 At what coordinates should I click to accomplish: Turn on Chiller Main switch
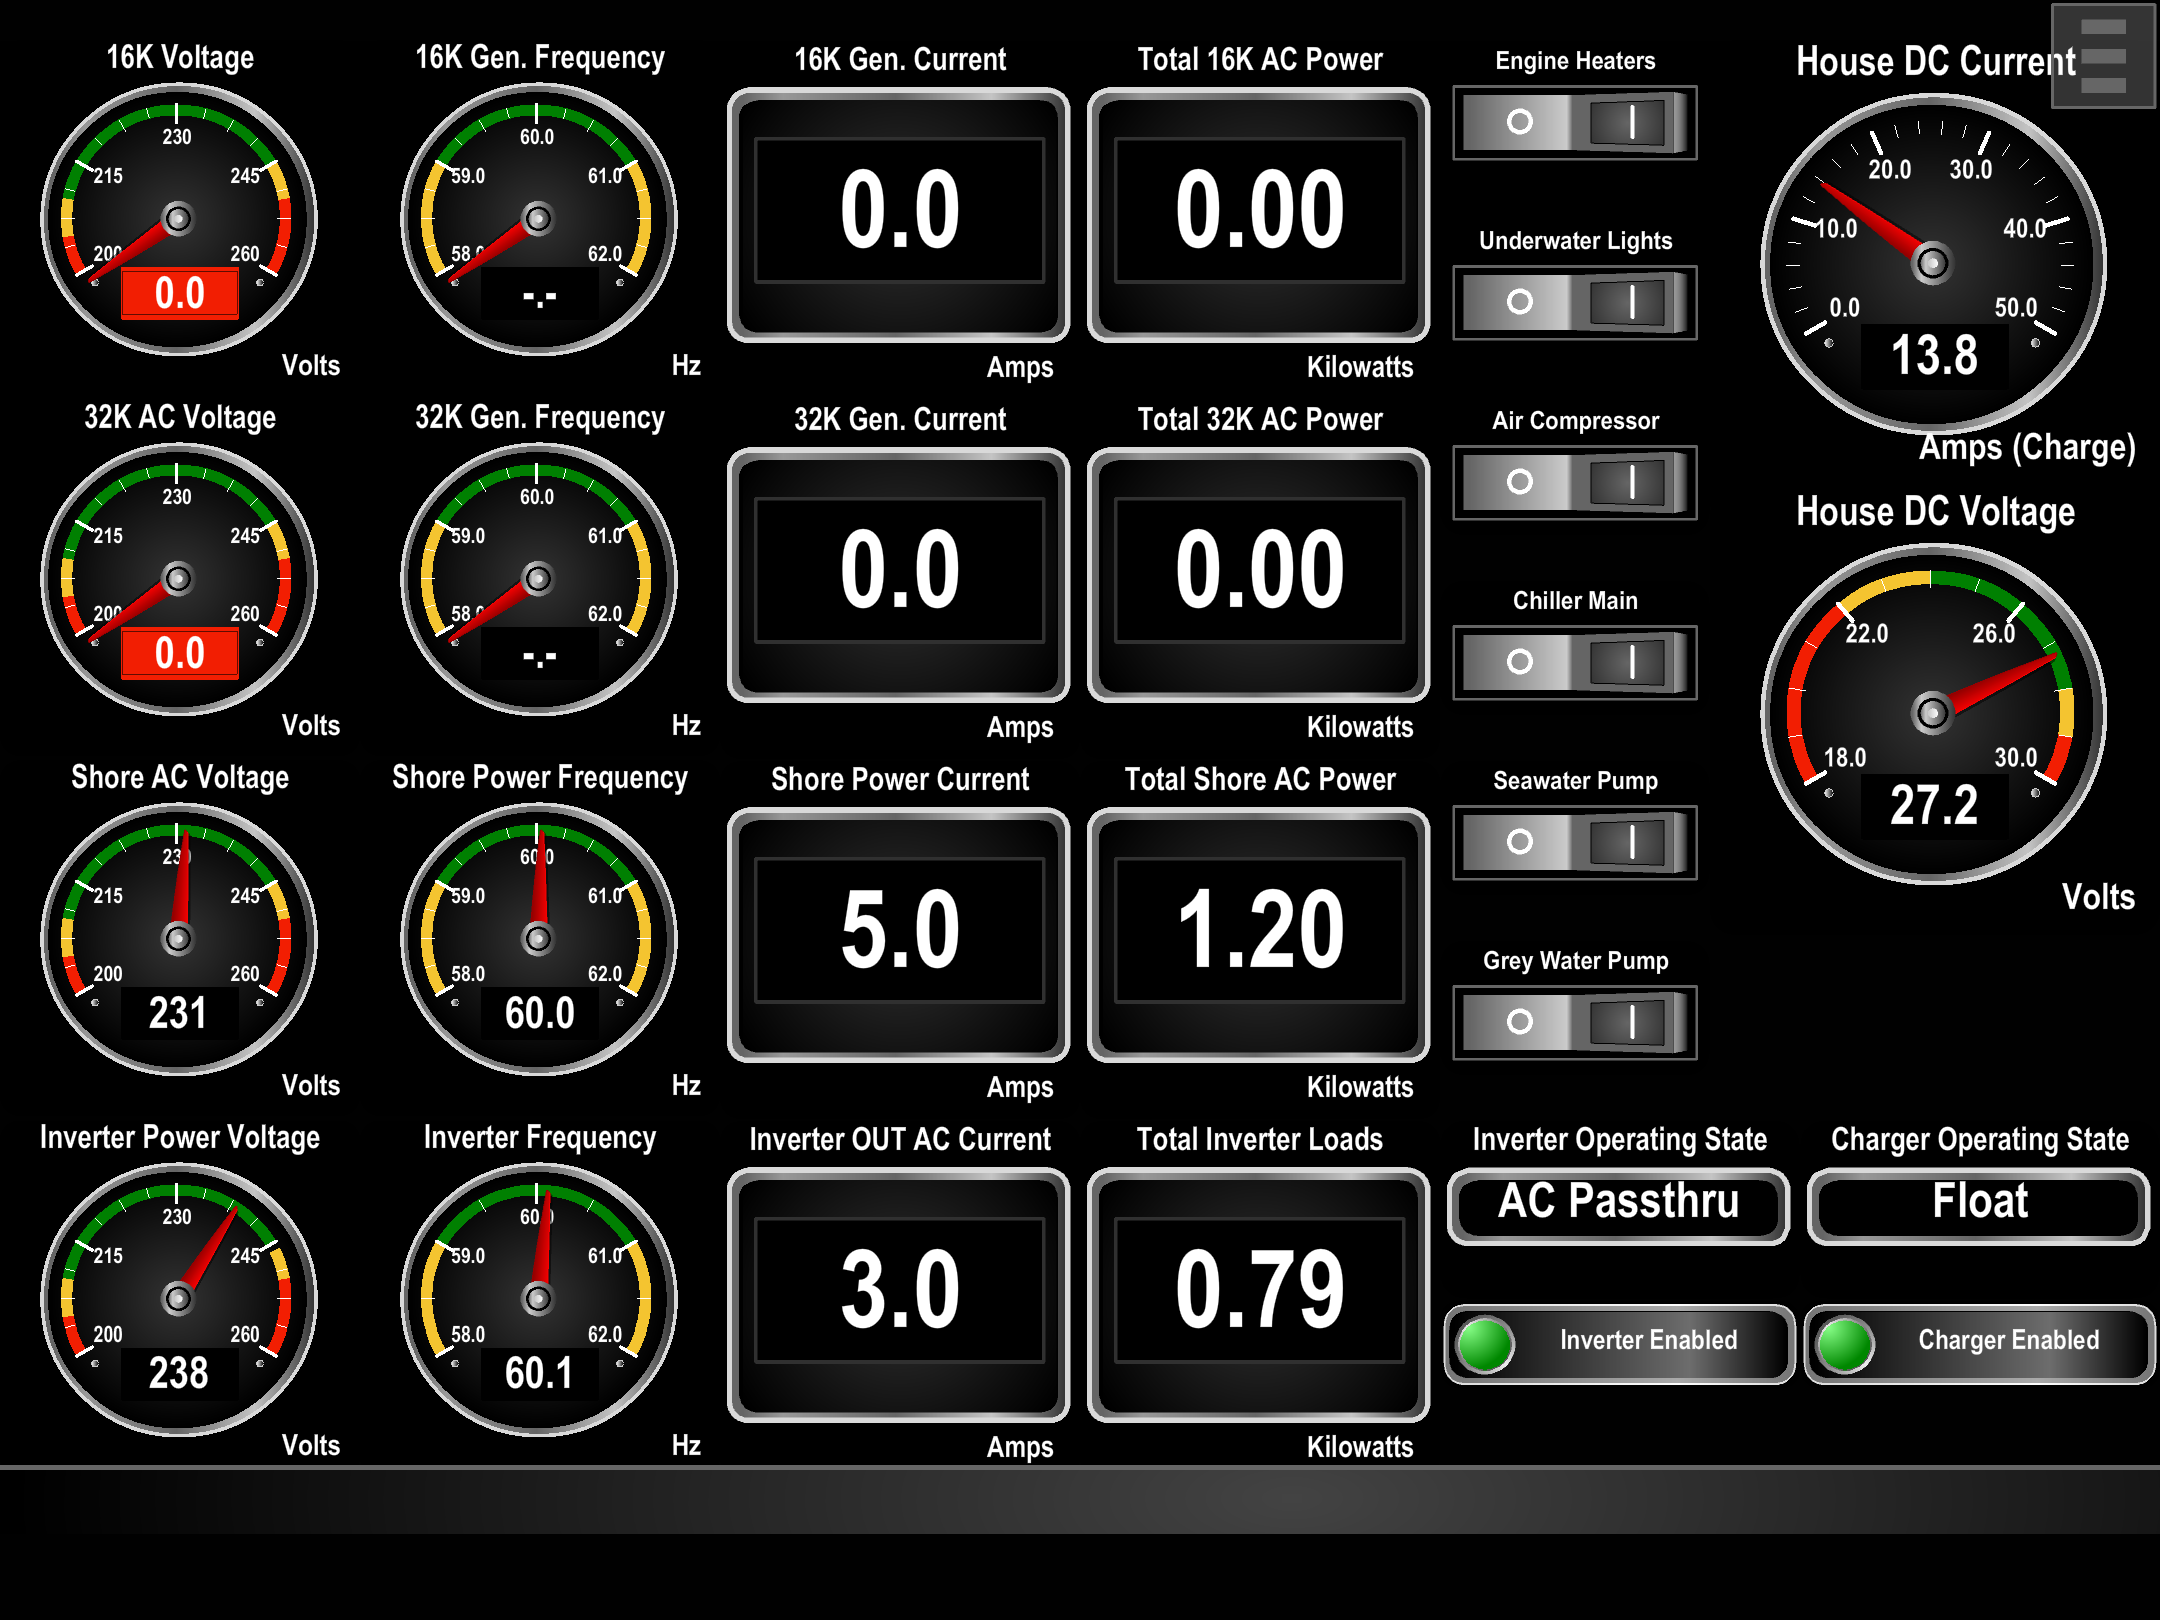click(x=1574, y=663)
